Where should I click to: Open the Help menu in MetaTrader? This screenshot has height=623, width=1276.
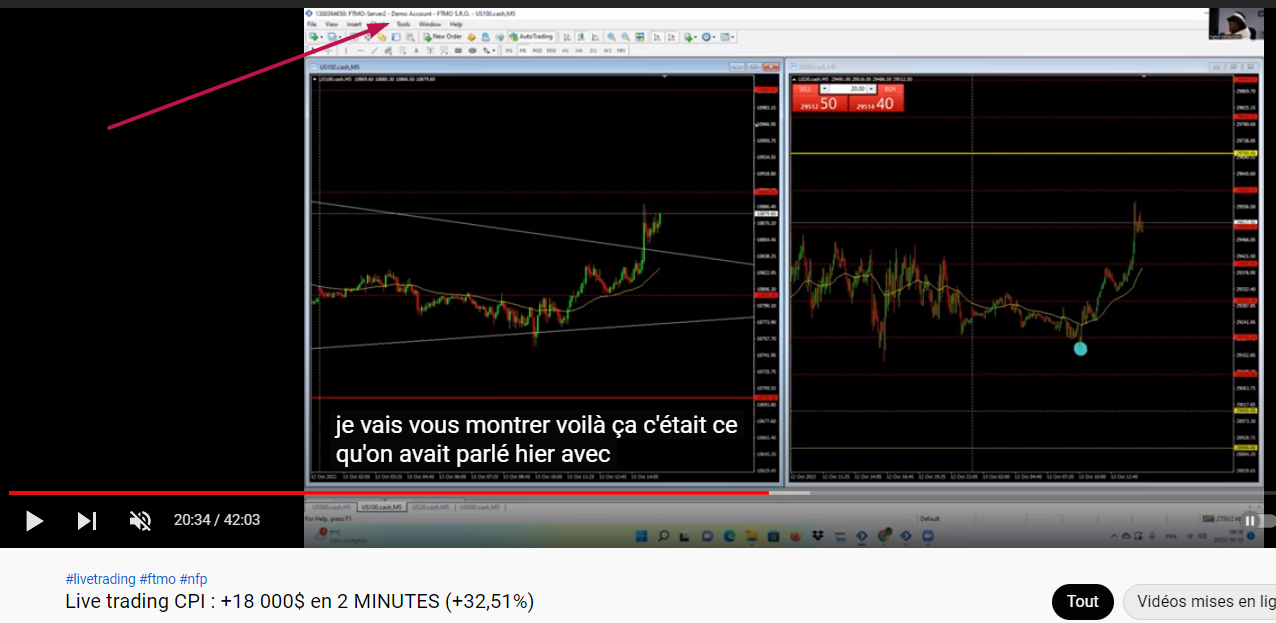456,24
